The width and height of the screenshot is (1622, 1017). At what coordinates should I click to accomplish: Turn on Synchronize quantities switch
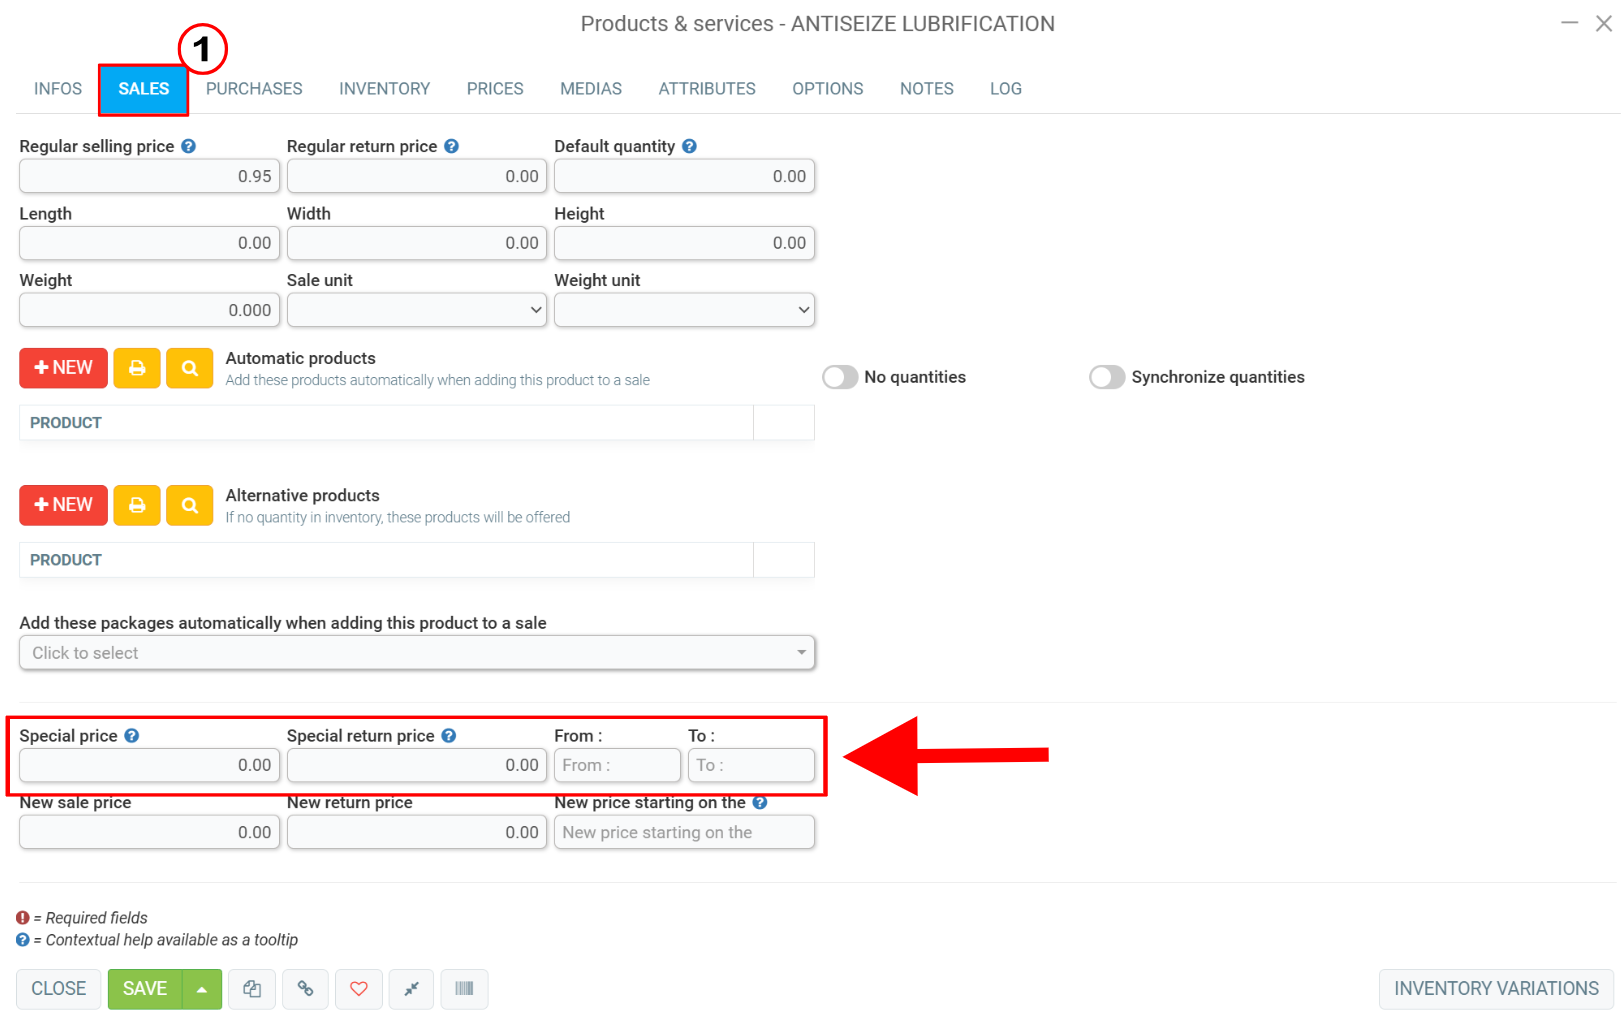coord(1107,377)
